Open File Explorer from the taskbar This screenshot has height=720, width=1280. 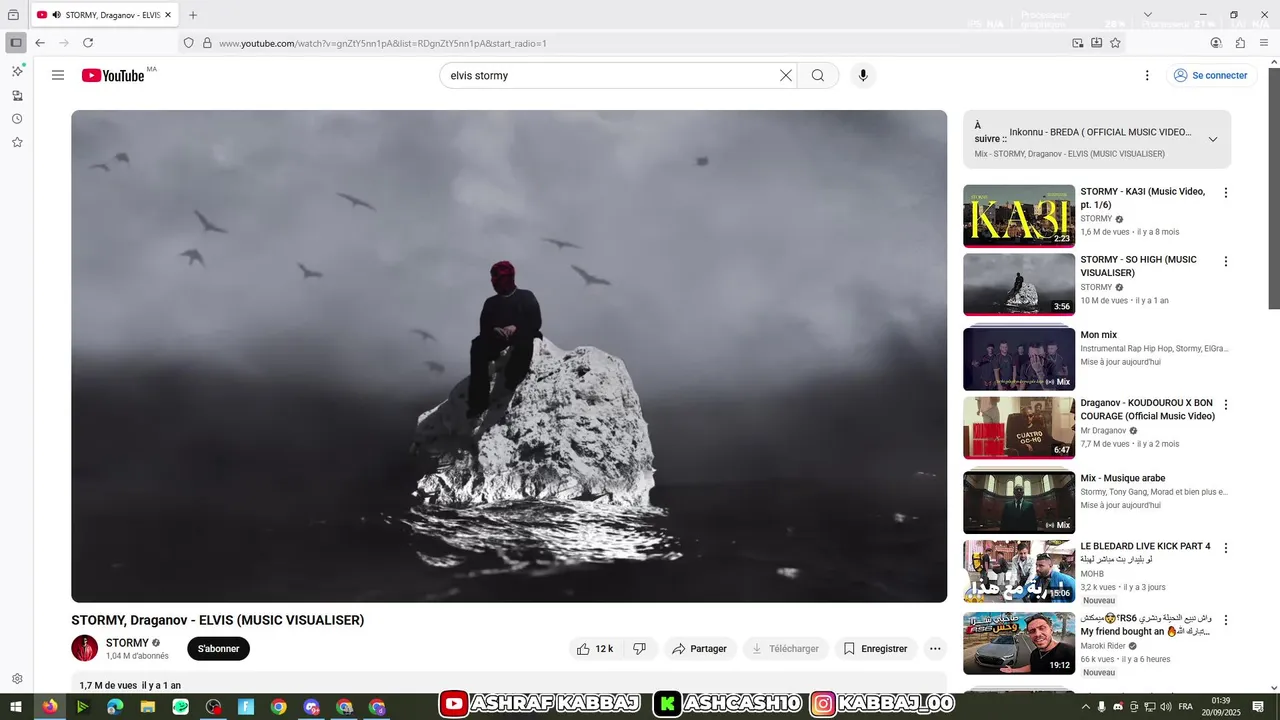(148, 707)
